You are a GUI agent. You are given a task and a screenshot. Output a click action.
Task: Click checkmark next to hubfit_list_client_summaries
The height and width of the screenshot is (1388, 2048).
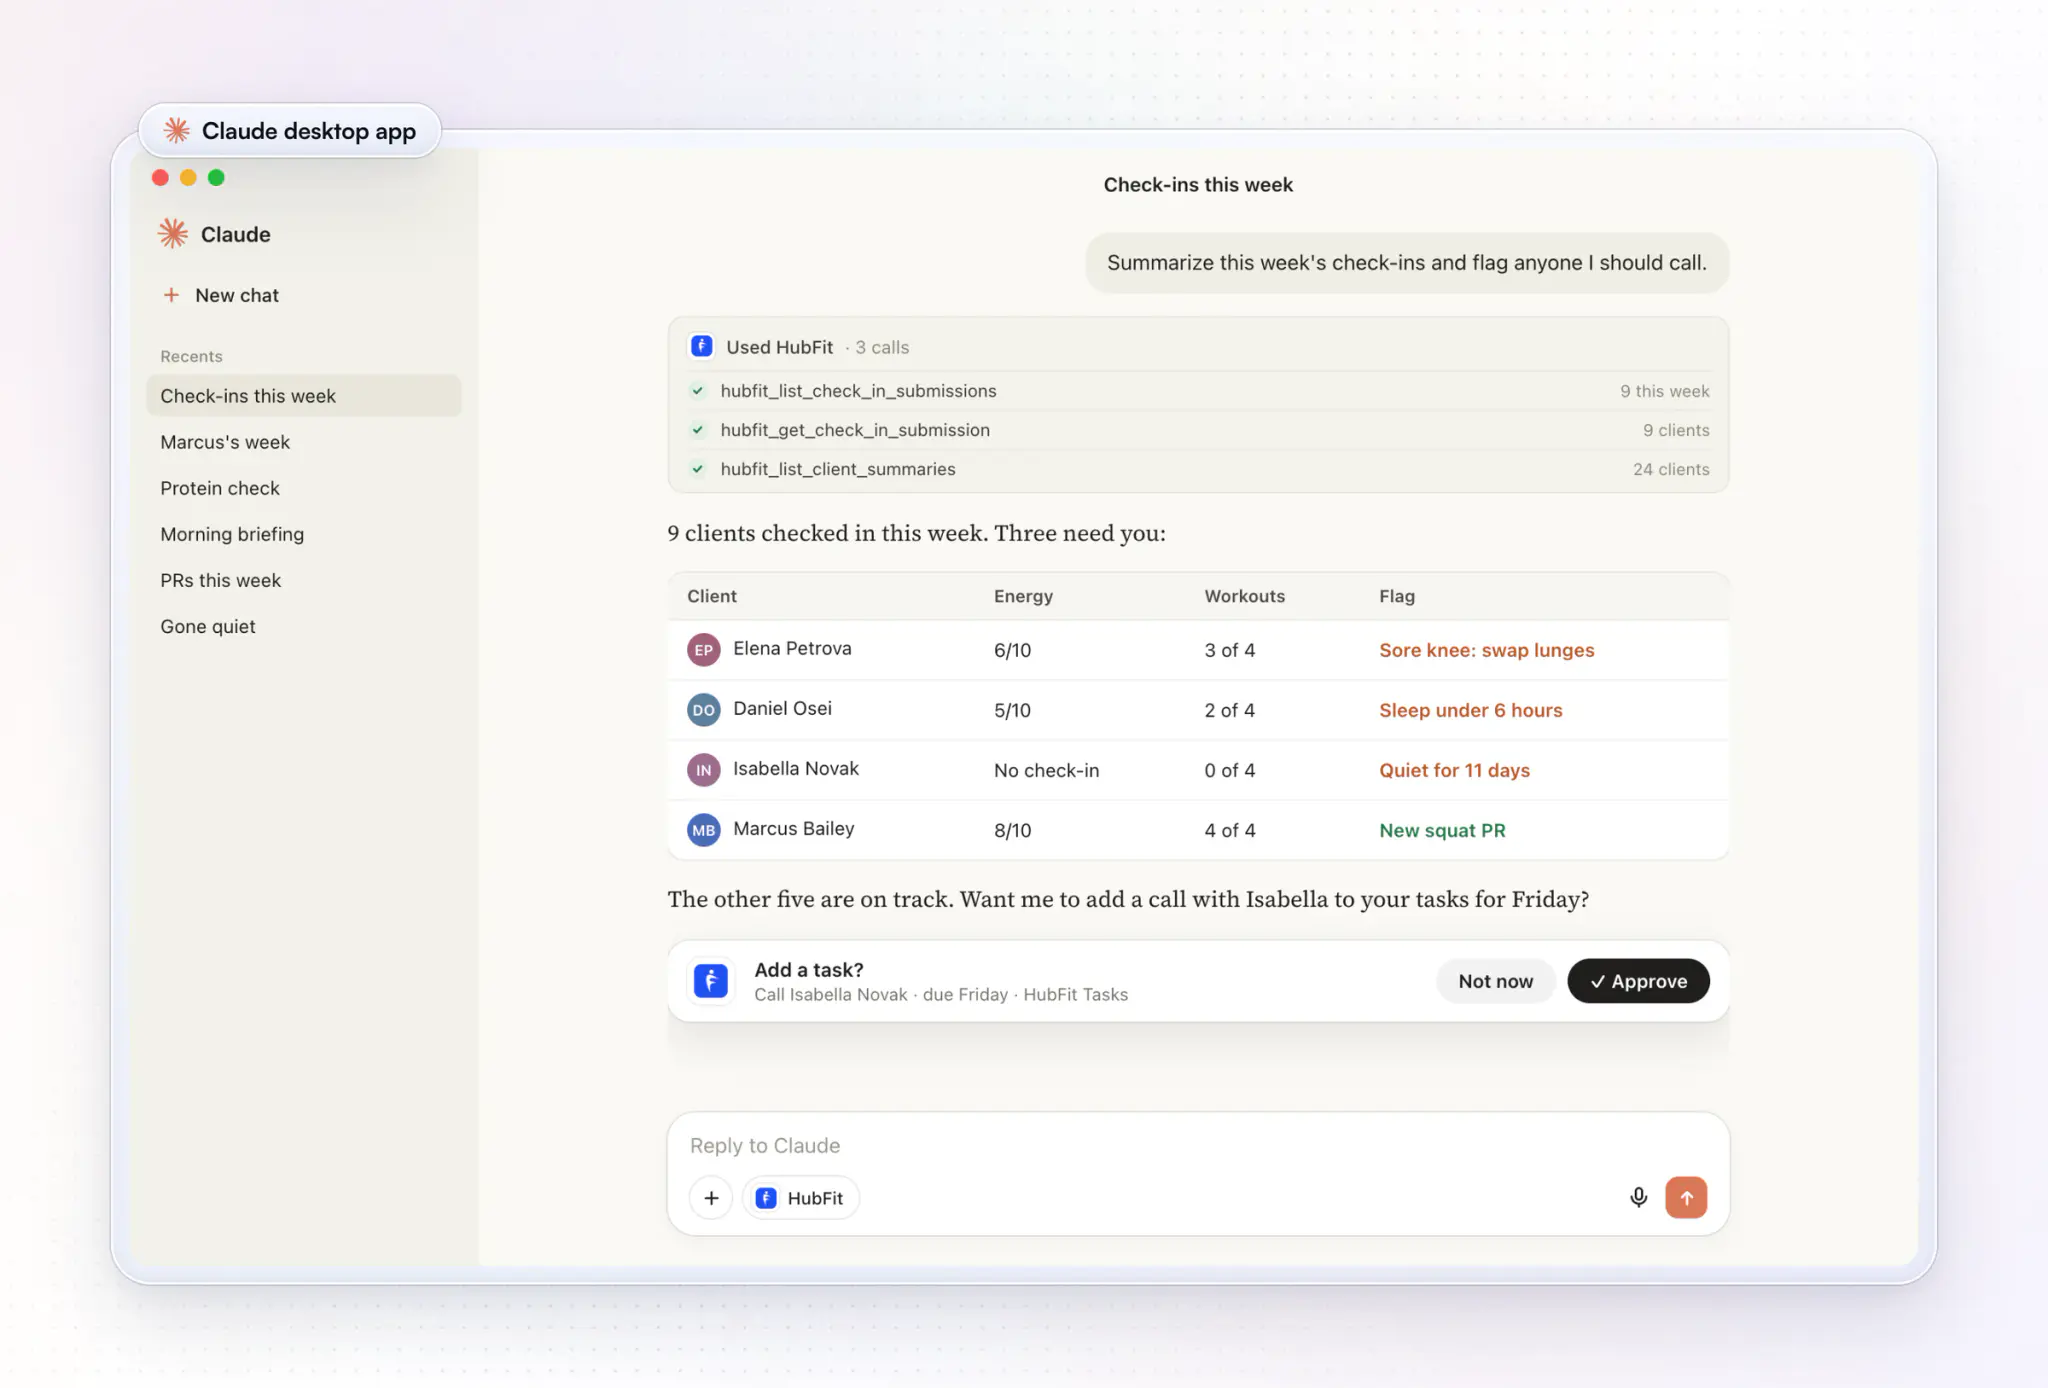pyautogui.click(x=698, y=469)
